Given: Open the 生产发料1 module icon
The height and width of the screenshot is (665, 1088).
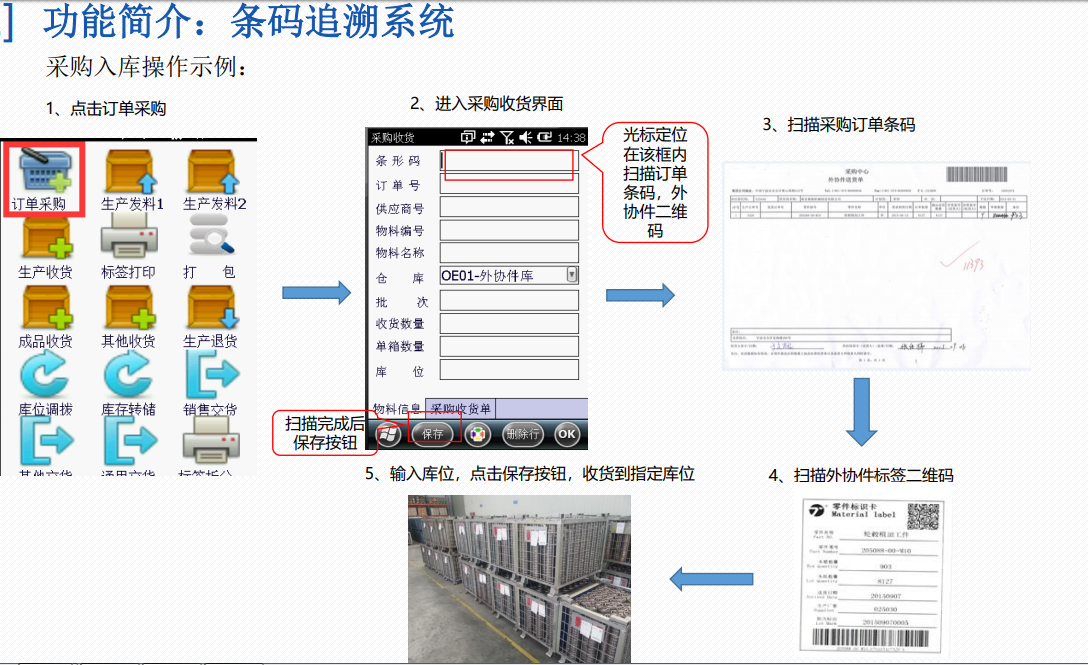Looking at the screenshot, I should (x=130, y=171).
